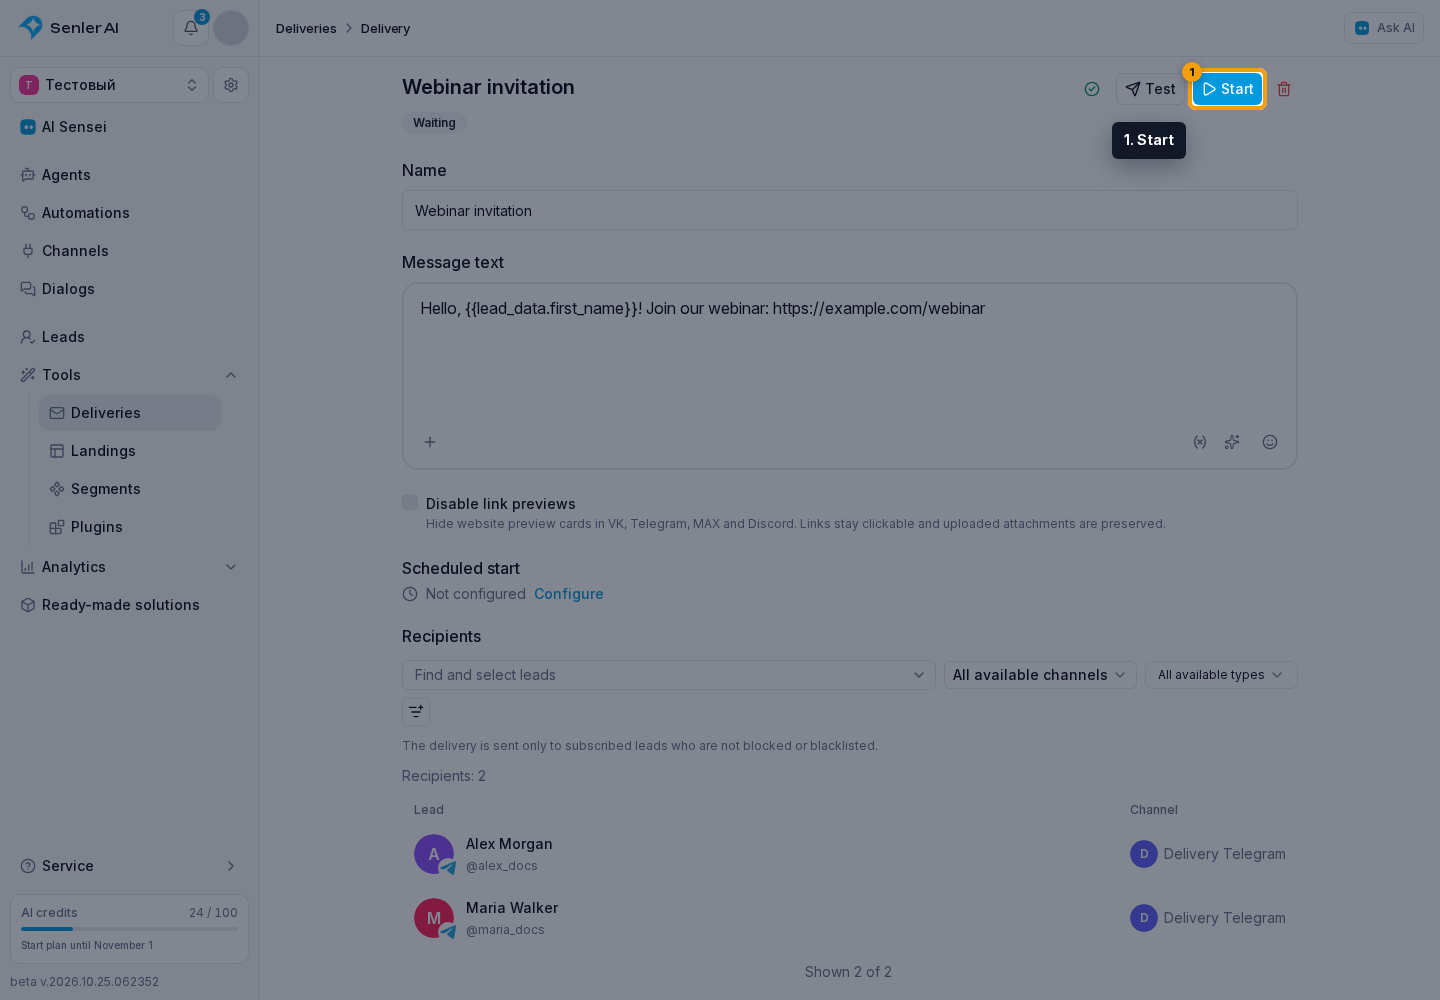The height and width of the screenshot is (1000, 1440).
Task: Click Maria Walker's avatar
Action: coord(434,918)
